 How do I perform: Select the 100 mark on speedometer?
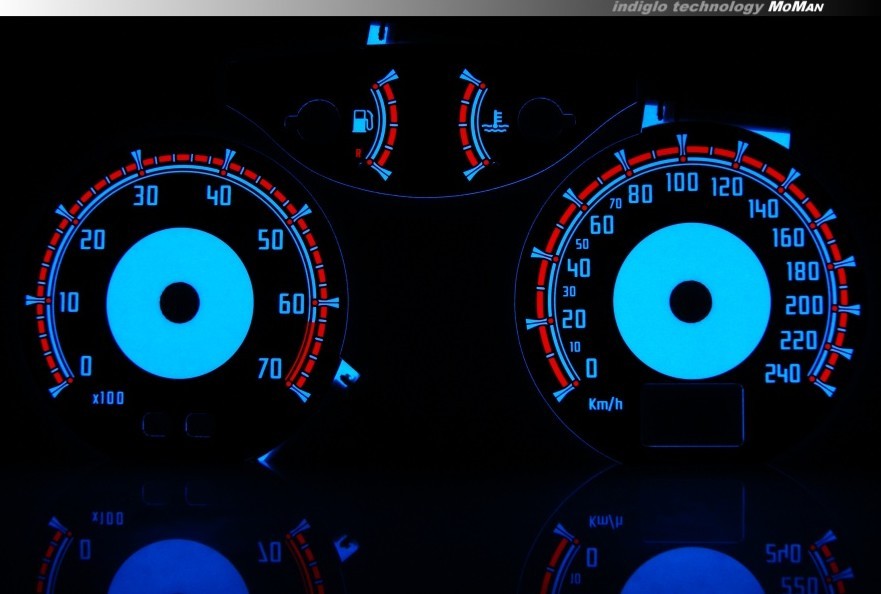point(682,182)
